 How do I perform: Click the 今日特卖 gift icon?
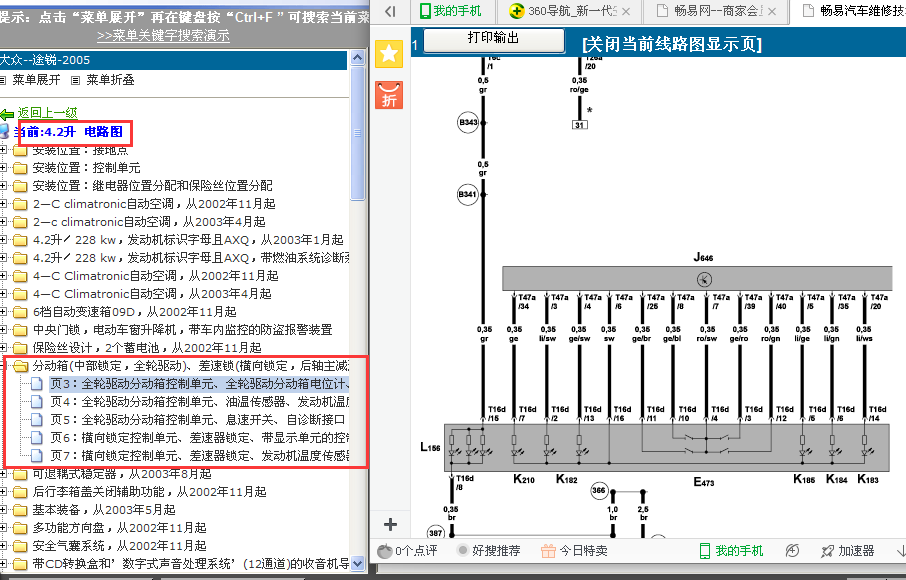tap(548, 551)
